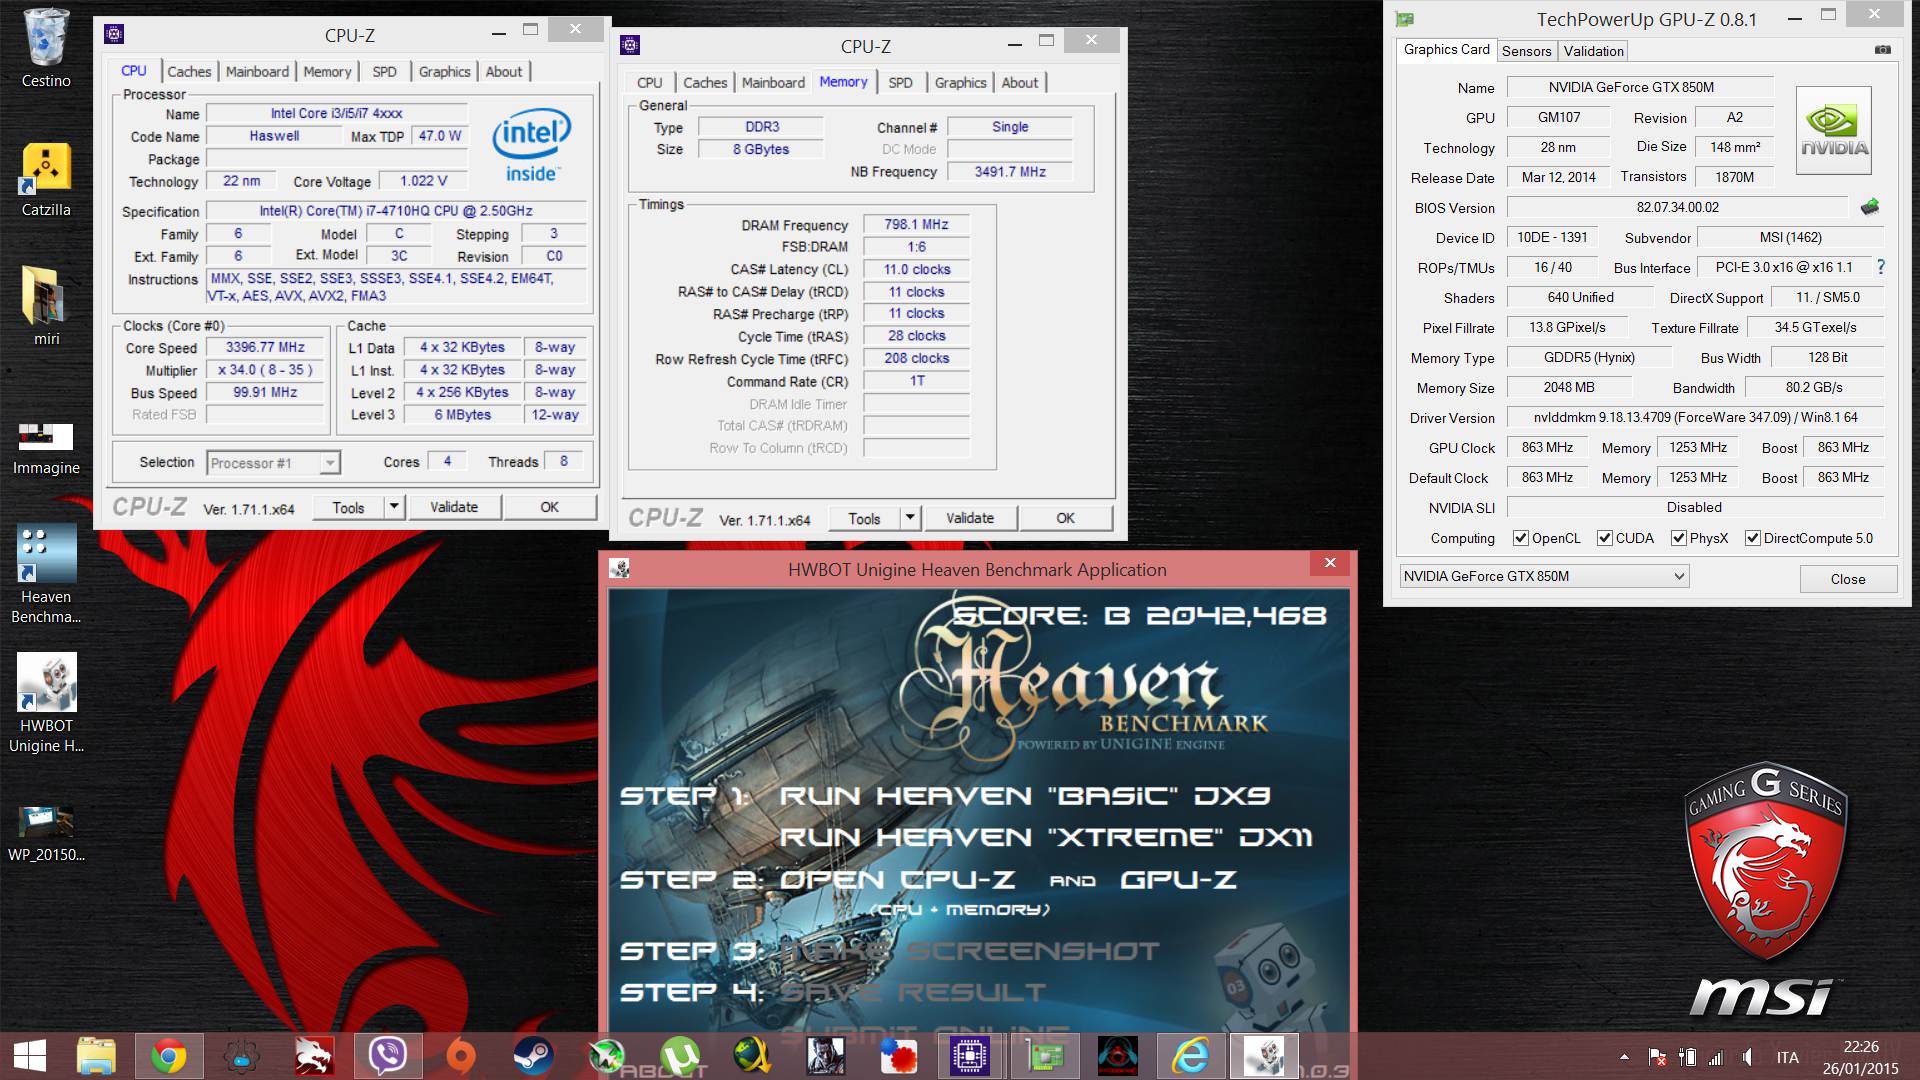Click Specification i7-4710HQ text
The height and width of the screenshot is (1080, 1920).
(396, 211)
